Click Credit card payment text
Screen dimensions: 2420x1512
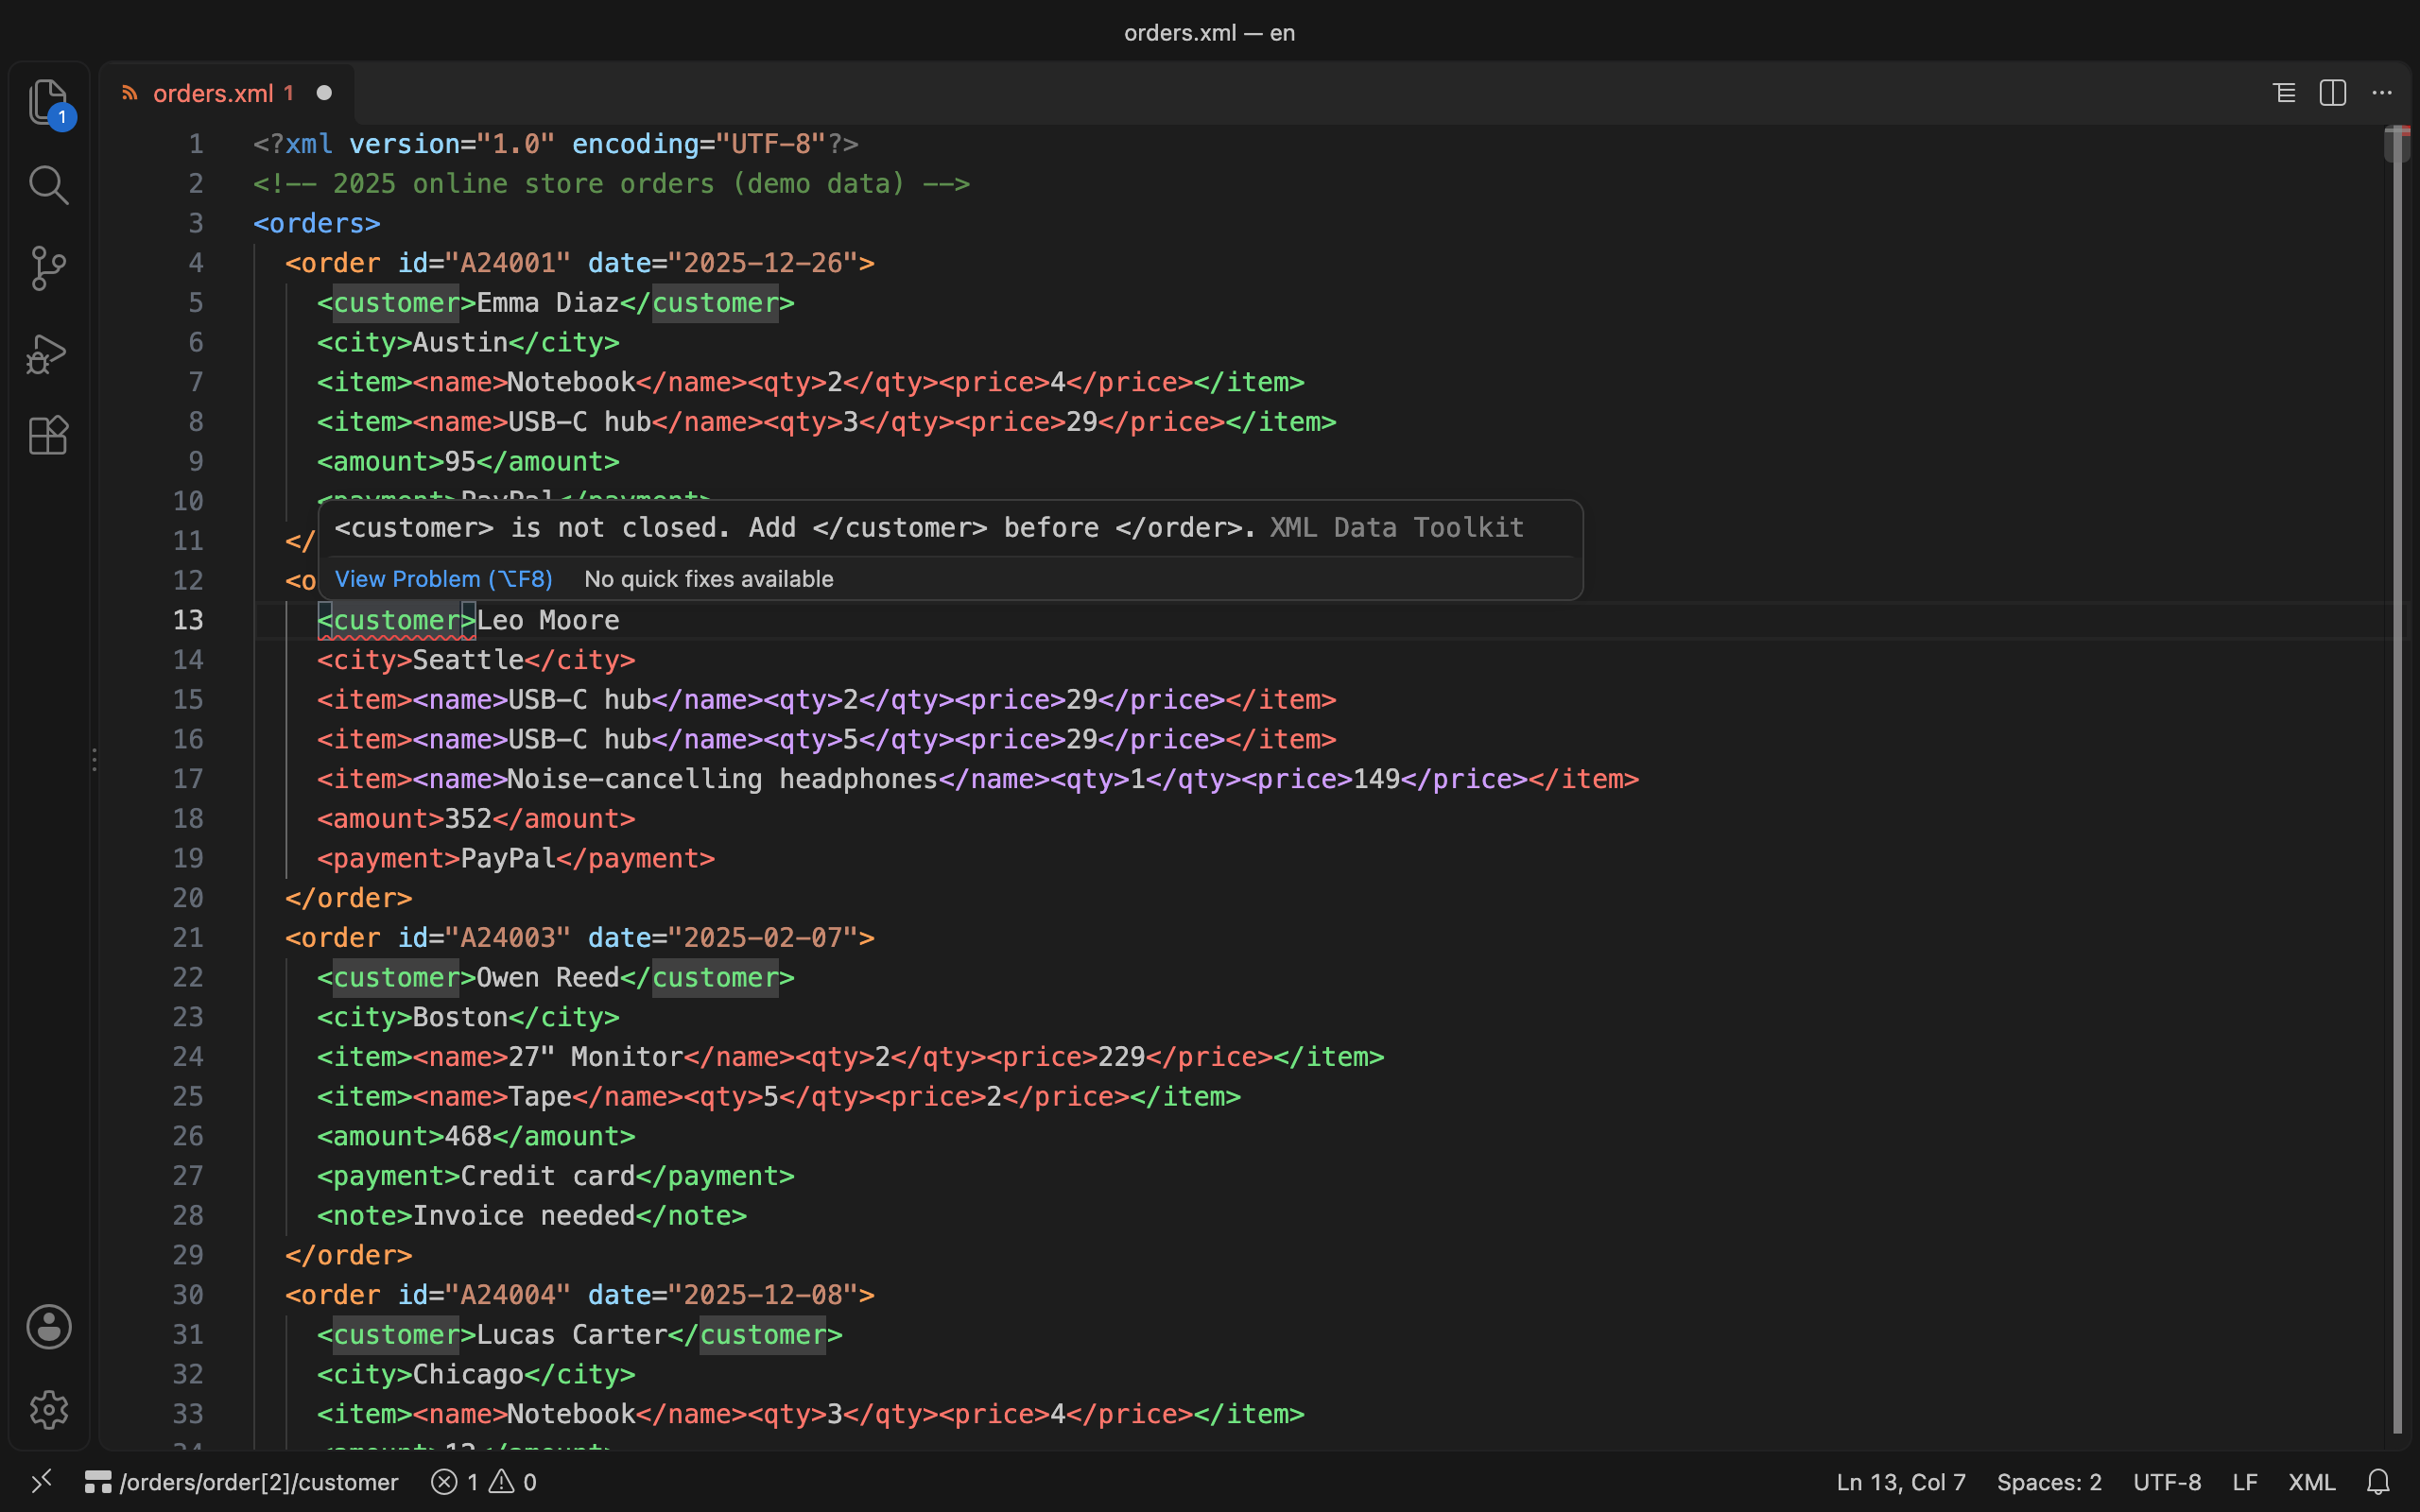[548, 1176]
